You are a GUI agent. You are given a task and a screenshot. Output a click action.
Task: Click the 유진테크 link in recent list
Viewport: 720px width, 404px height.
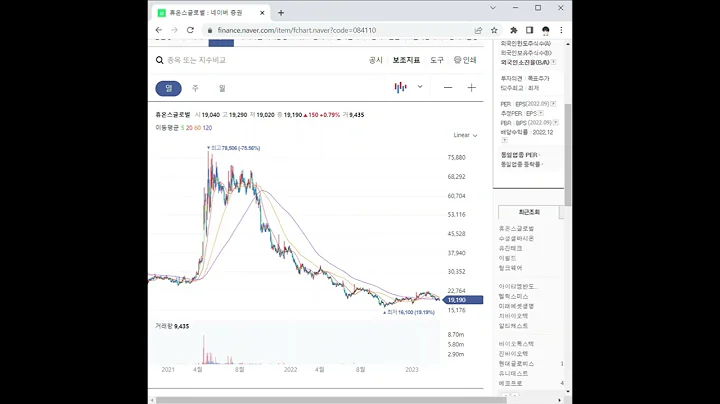(510, 248)
